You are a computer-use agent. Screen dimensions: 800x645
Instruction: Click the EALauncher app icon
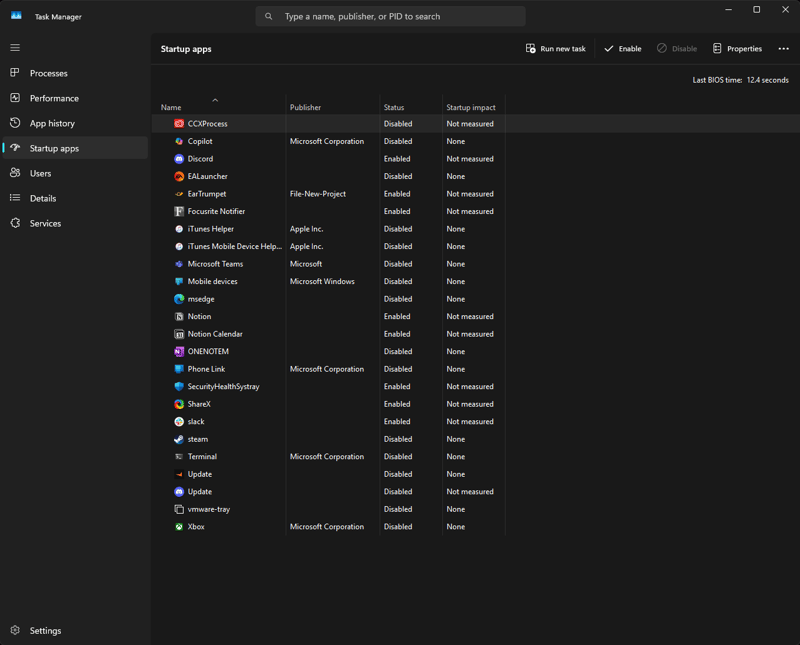(x=179, y=176)
